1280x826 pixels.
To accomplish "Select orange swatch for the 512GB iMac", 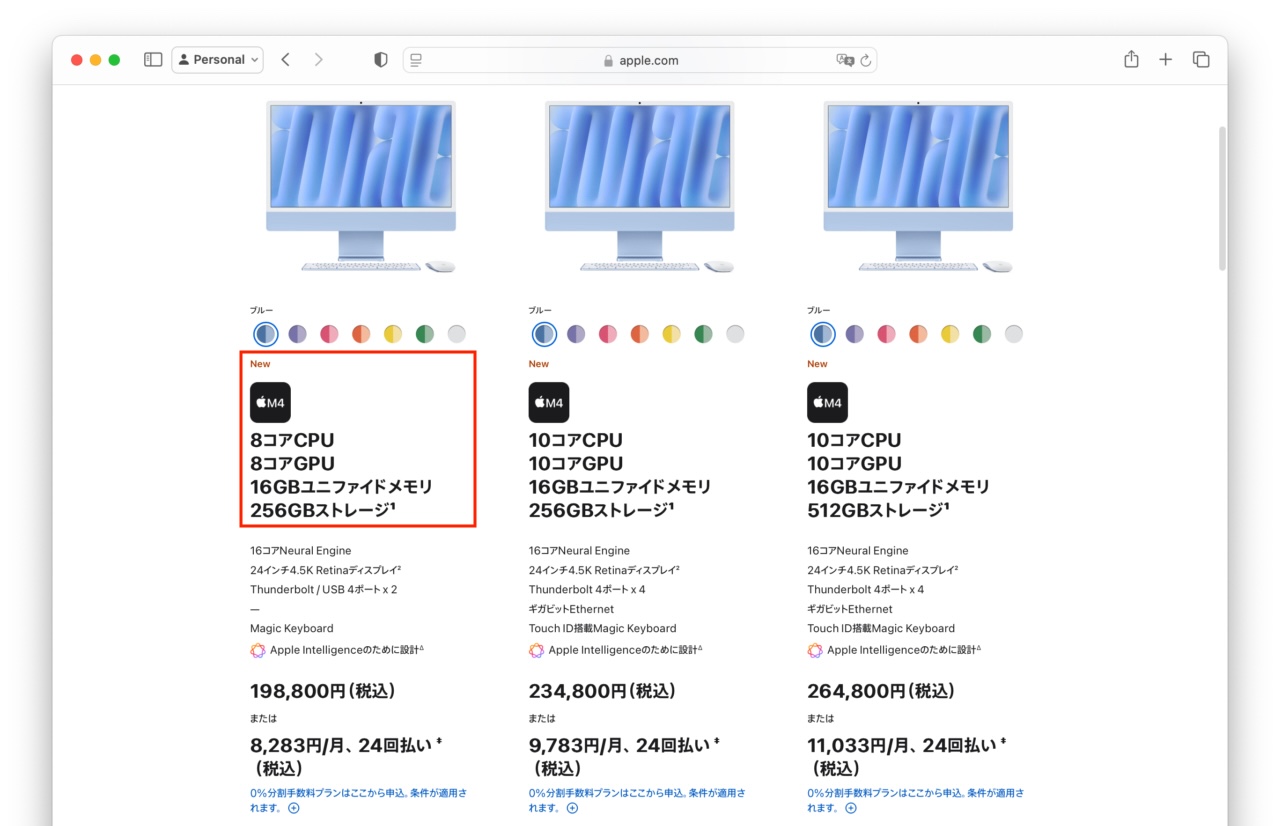I will [x=918, y=334].
